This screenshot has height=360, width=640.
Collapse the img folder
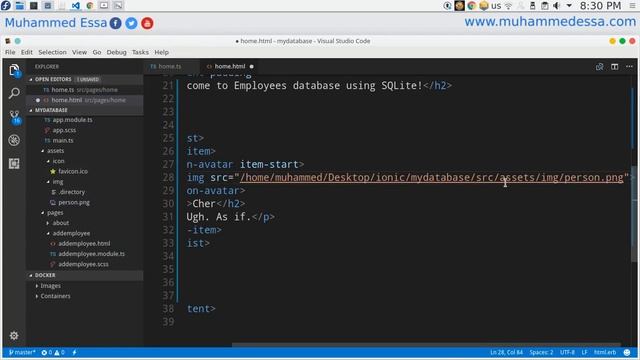(x=58, y=182)
